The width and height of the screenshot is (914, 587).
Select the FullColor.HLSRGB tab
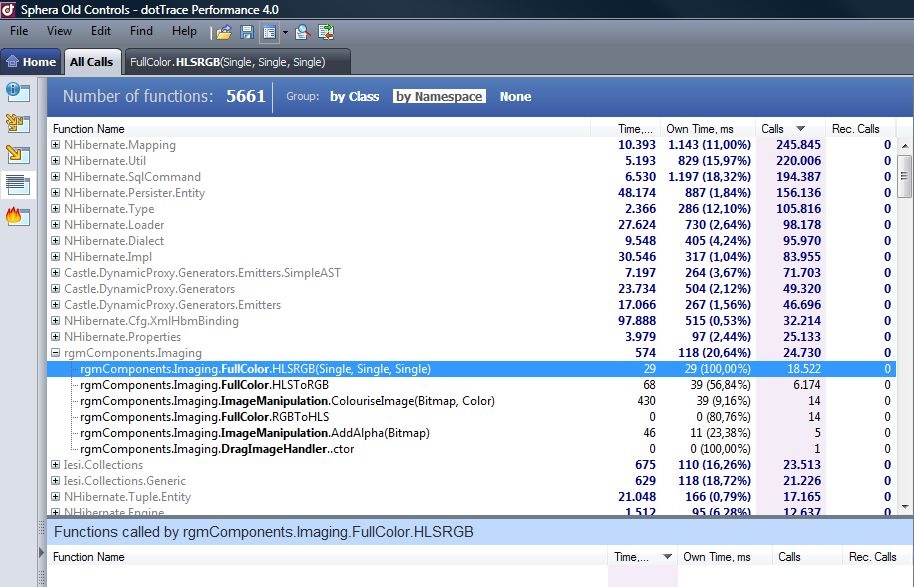pyautogui.click(x=237, y=62)
